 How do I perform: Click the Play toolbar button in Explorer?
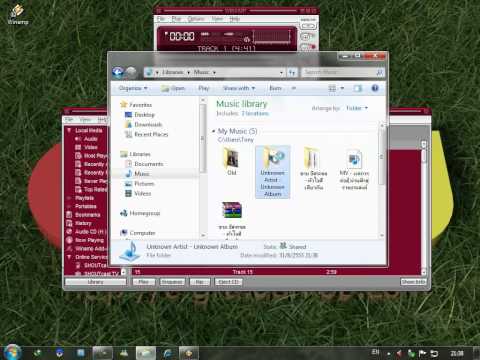[x=204, y=88]
